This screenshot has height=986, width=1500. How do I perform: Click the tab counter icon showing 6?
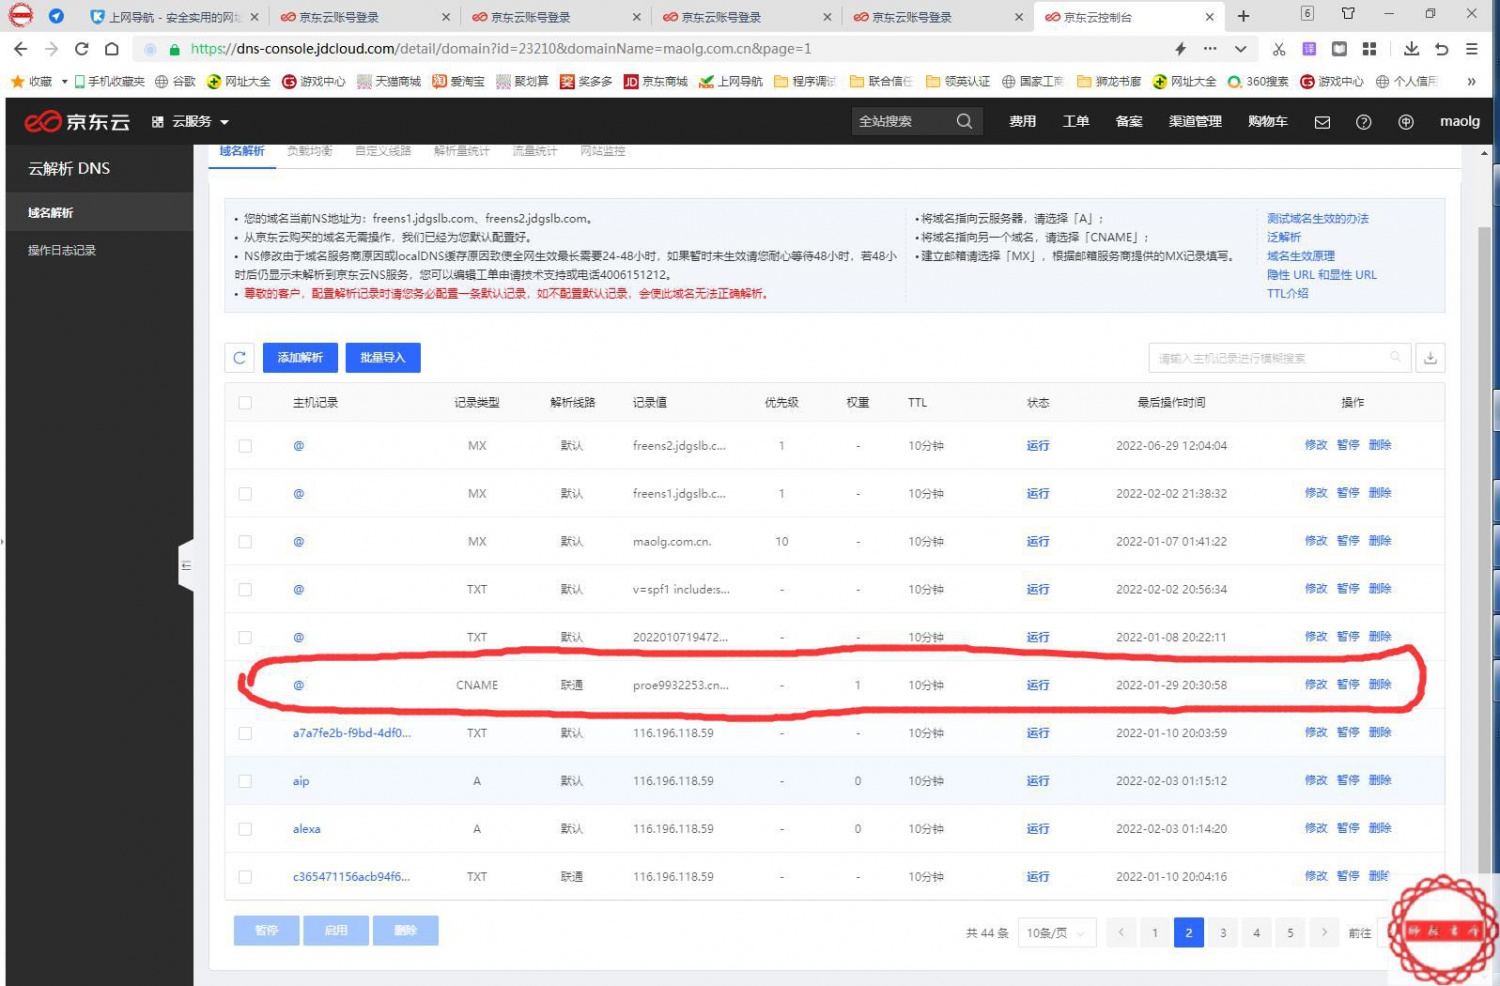1307,14
